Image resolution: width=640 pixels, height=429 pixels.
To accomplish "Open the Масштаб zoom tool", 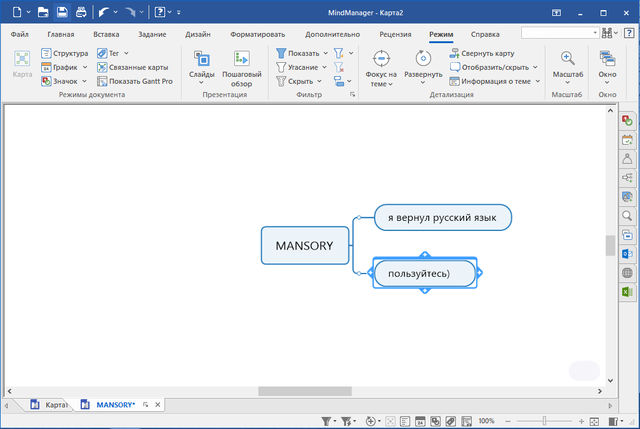I will (567, 67).
